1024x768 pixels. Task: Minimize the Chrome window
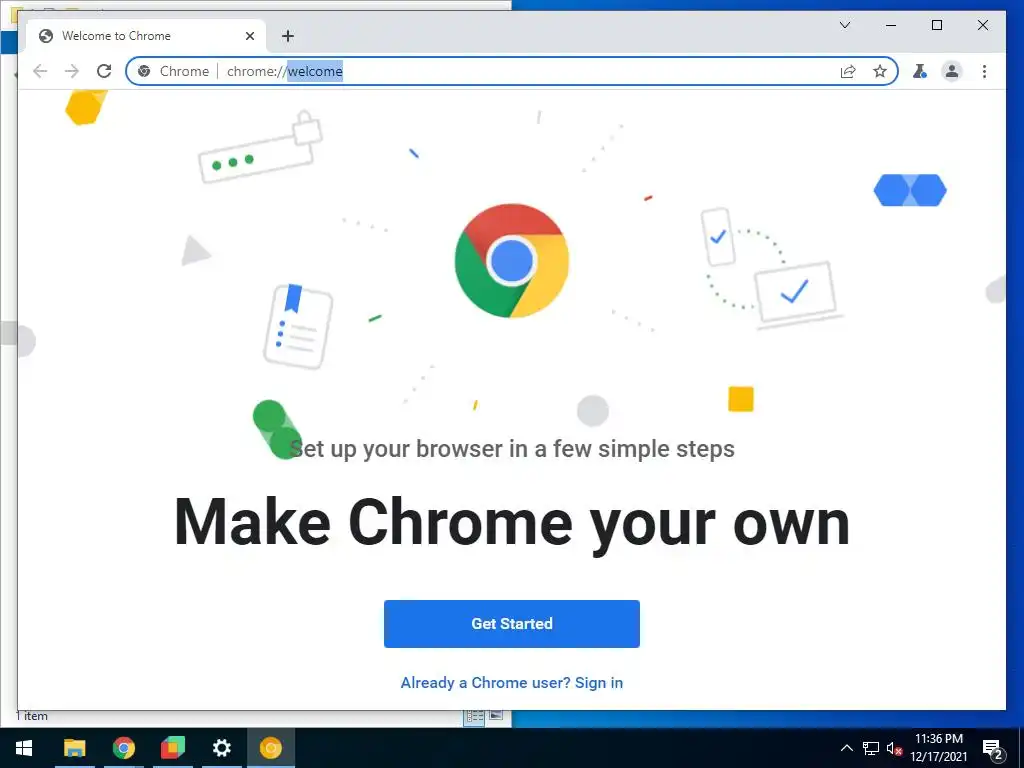891,25
